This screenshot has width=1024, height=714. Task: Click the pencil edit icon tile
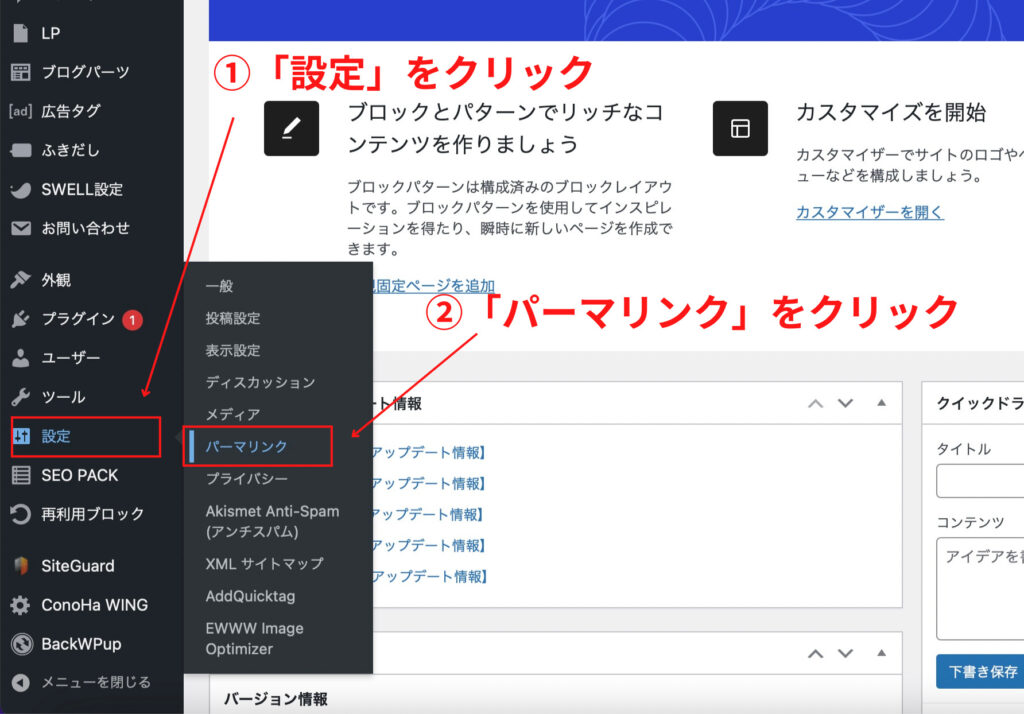291,128
